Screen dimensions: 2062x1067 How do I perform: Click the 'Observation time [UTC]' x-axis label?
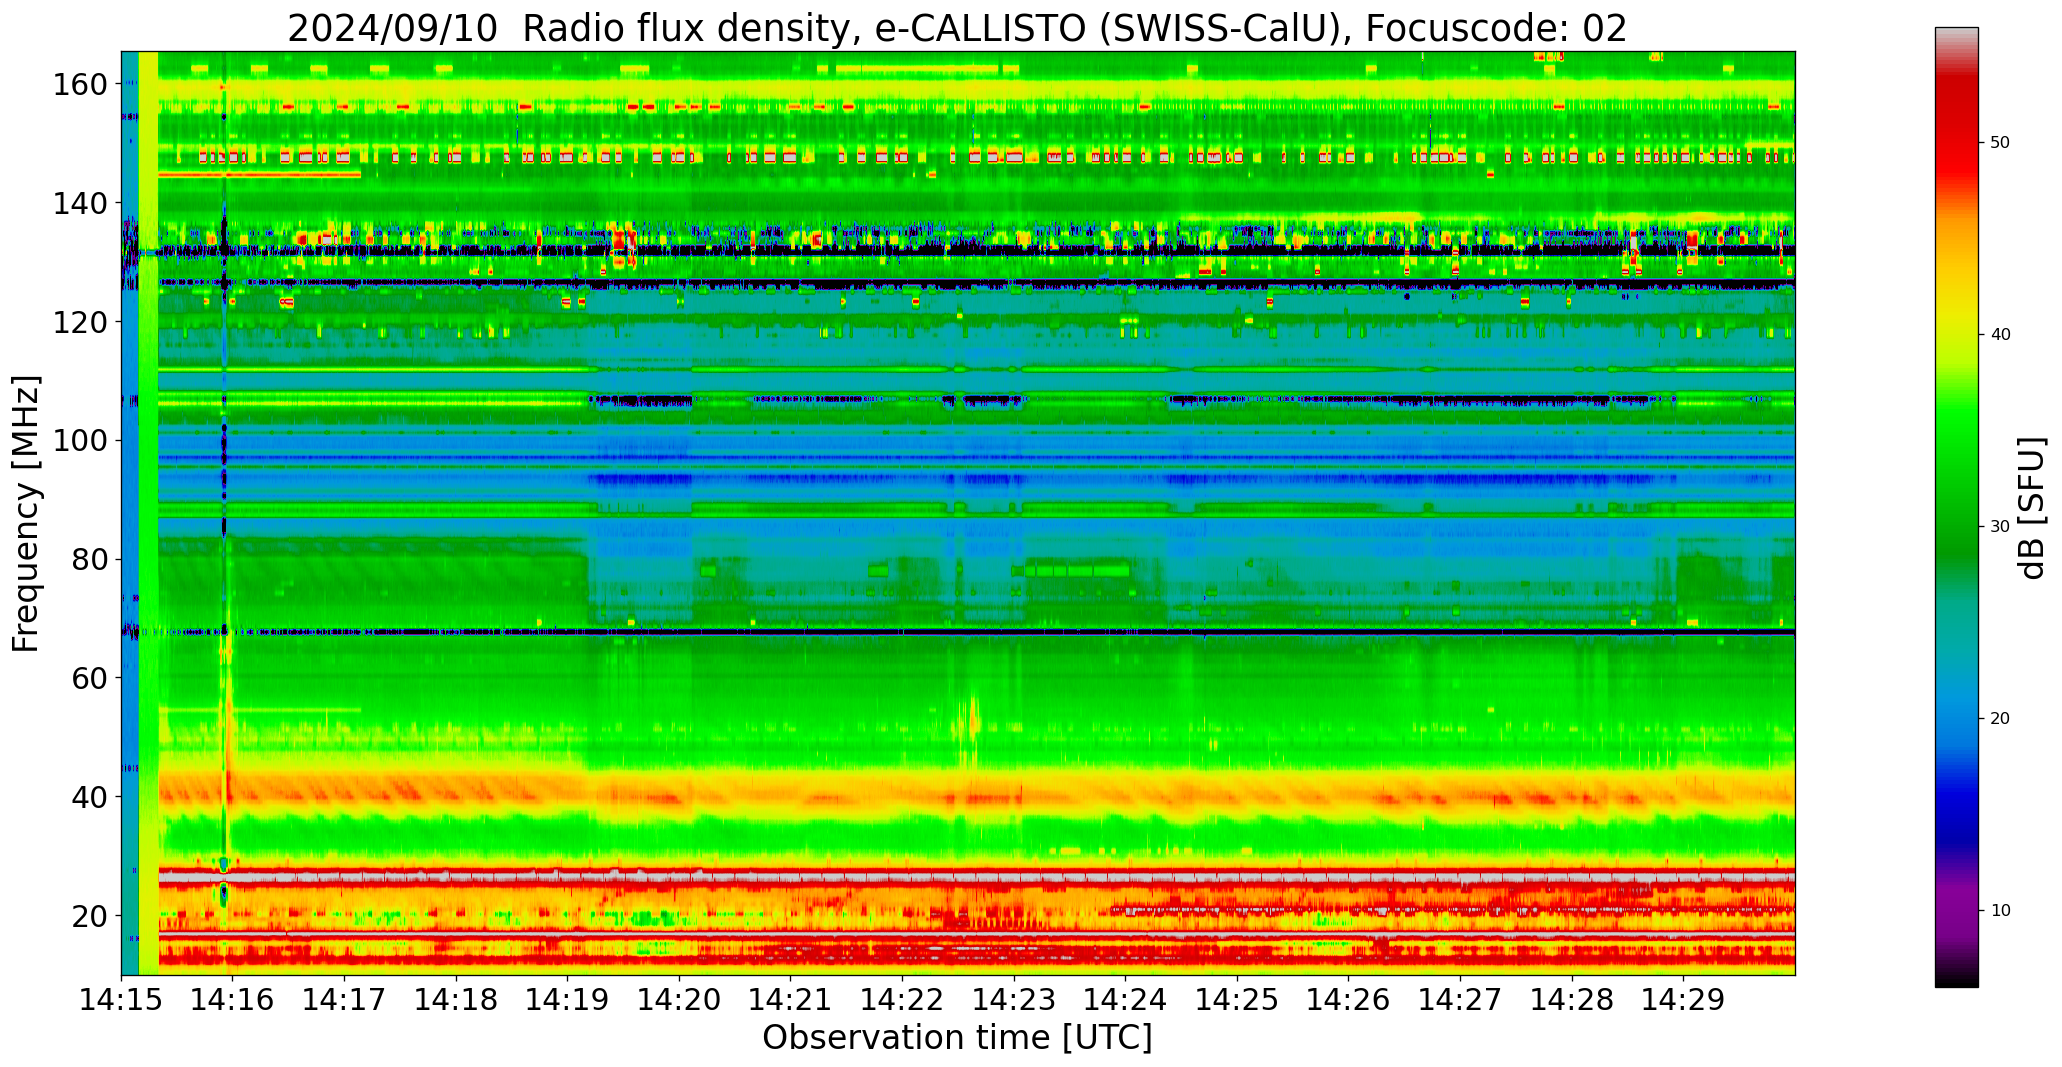click(957, 1038)
